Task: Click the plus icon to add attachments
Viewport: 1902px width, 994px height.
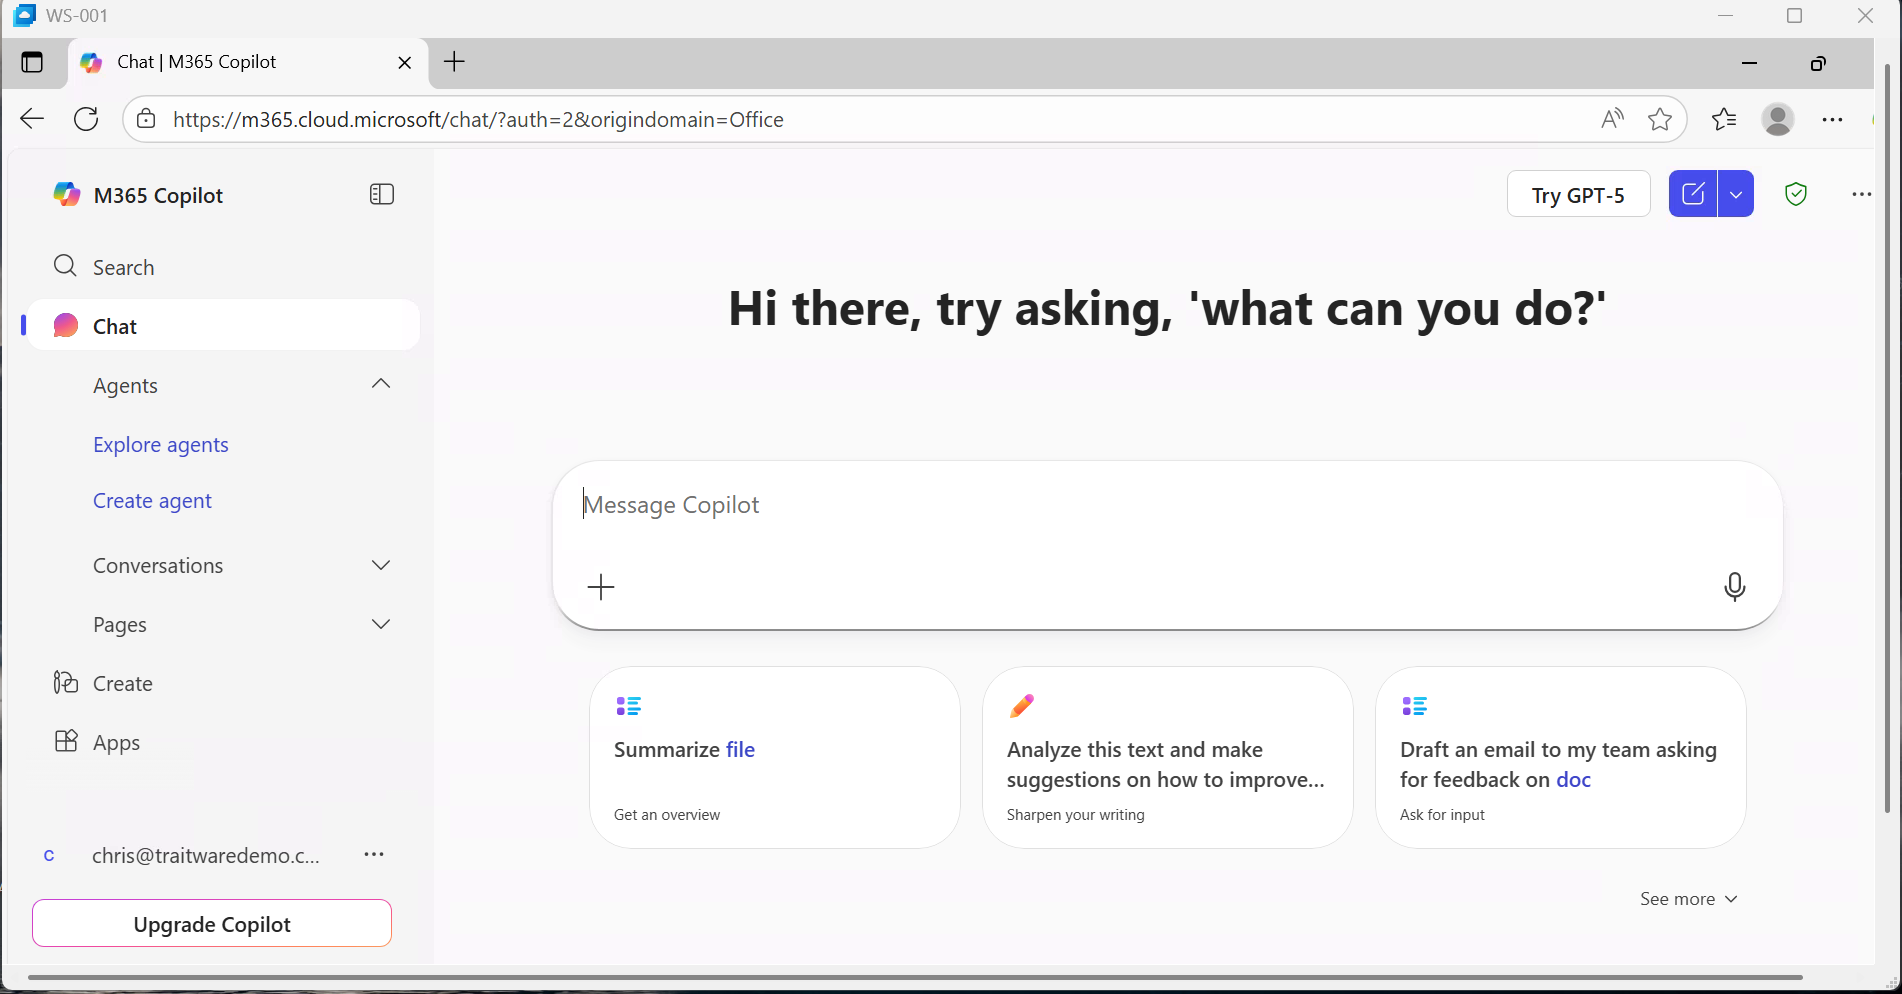Action: (601, 587)
